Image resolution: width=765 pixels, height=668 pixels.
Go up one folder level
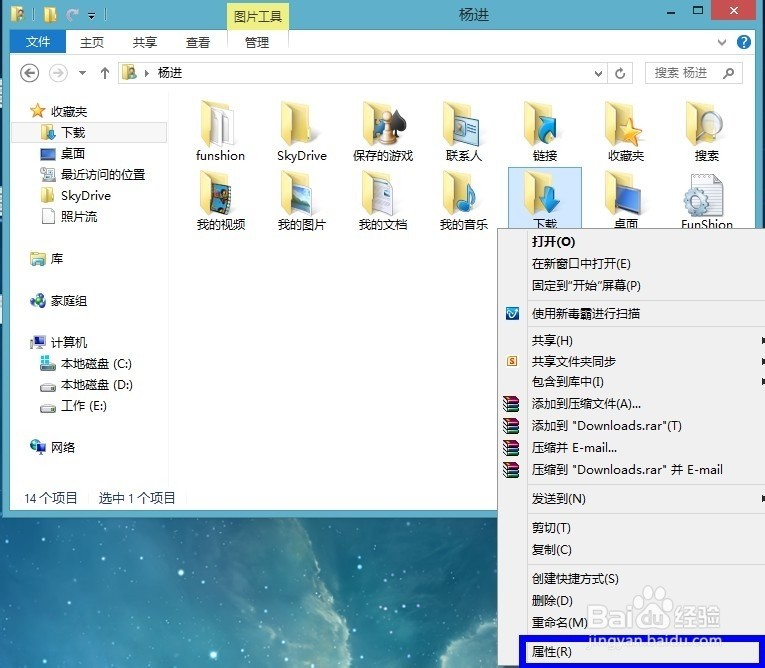click(x=104, y=73)
